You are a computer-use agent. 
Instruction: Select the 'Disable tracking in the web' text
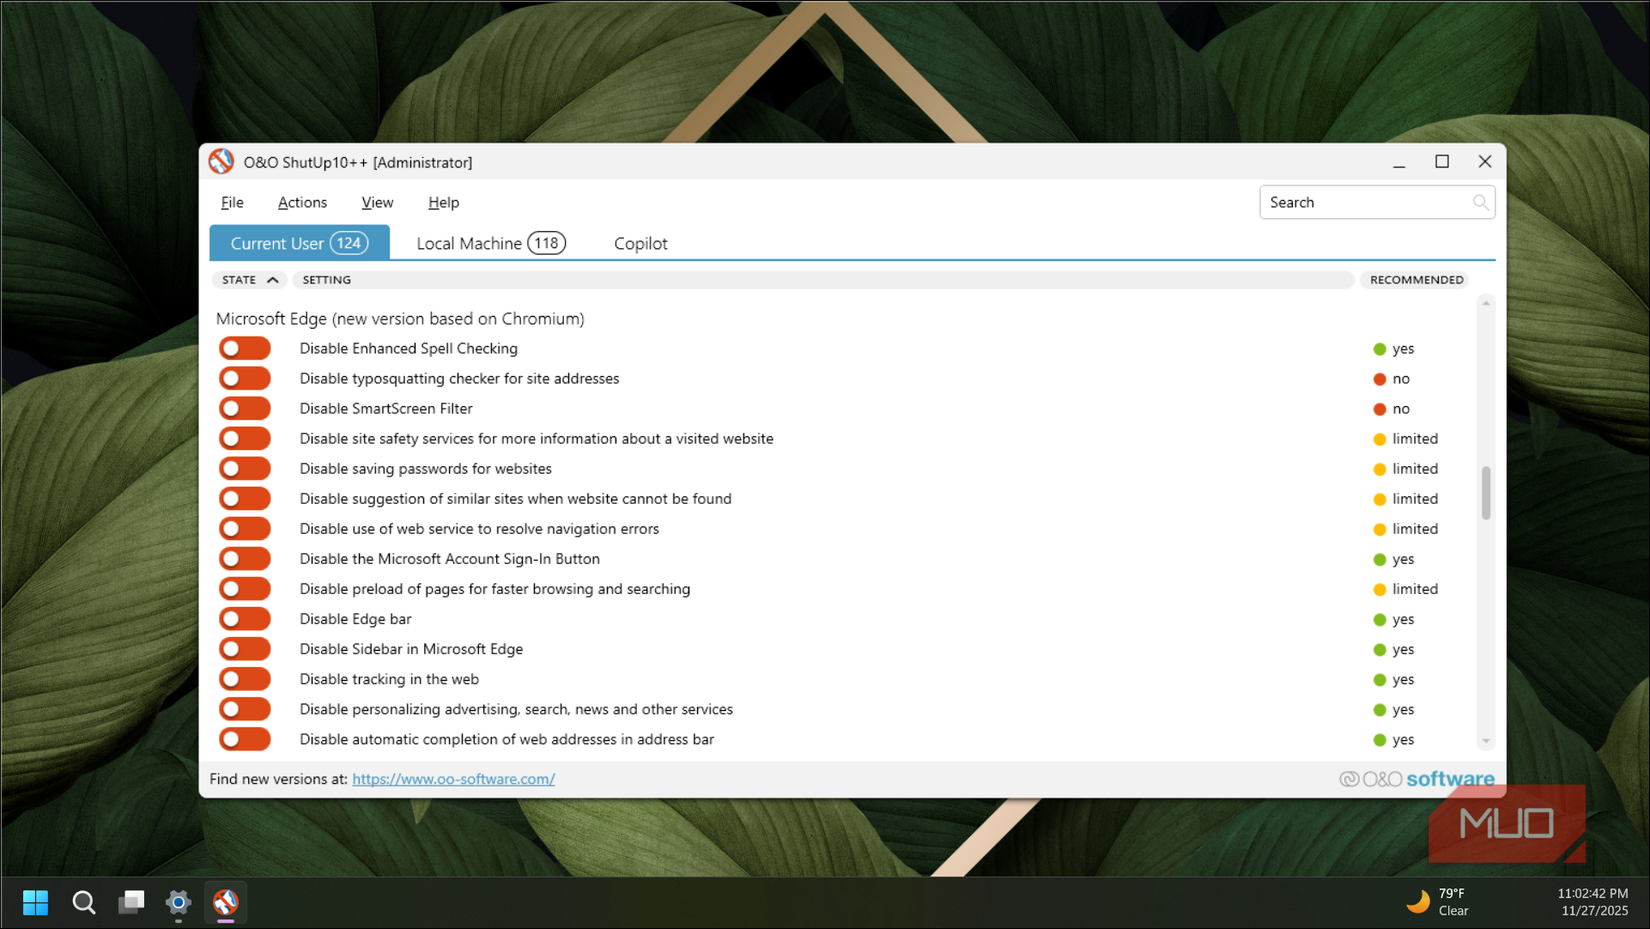coord(389,679)
